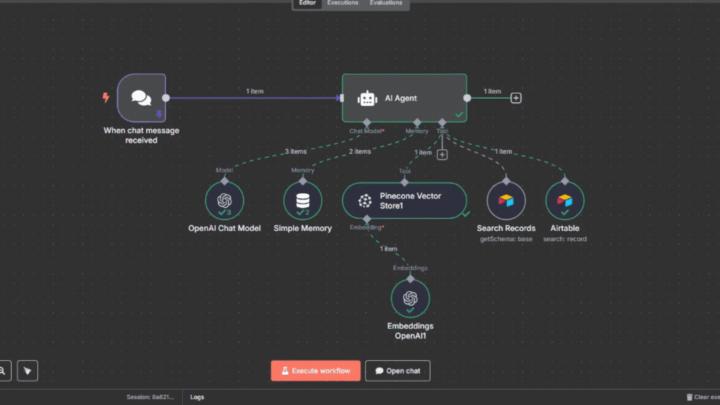Open the Embeddings OpenAI1 node

click(410, 298)
